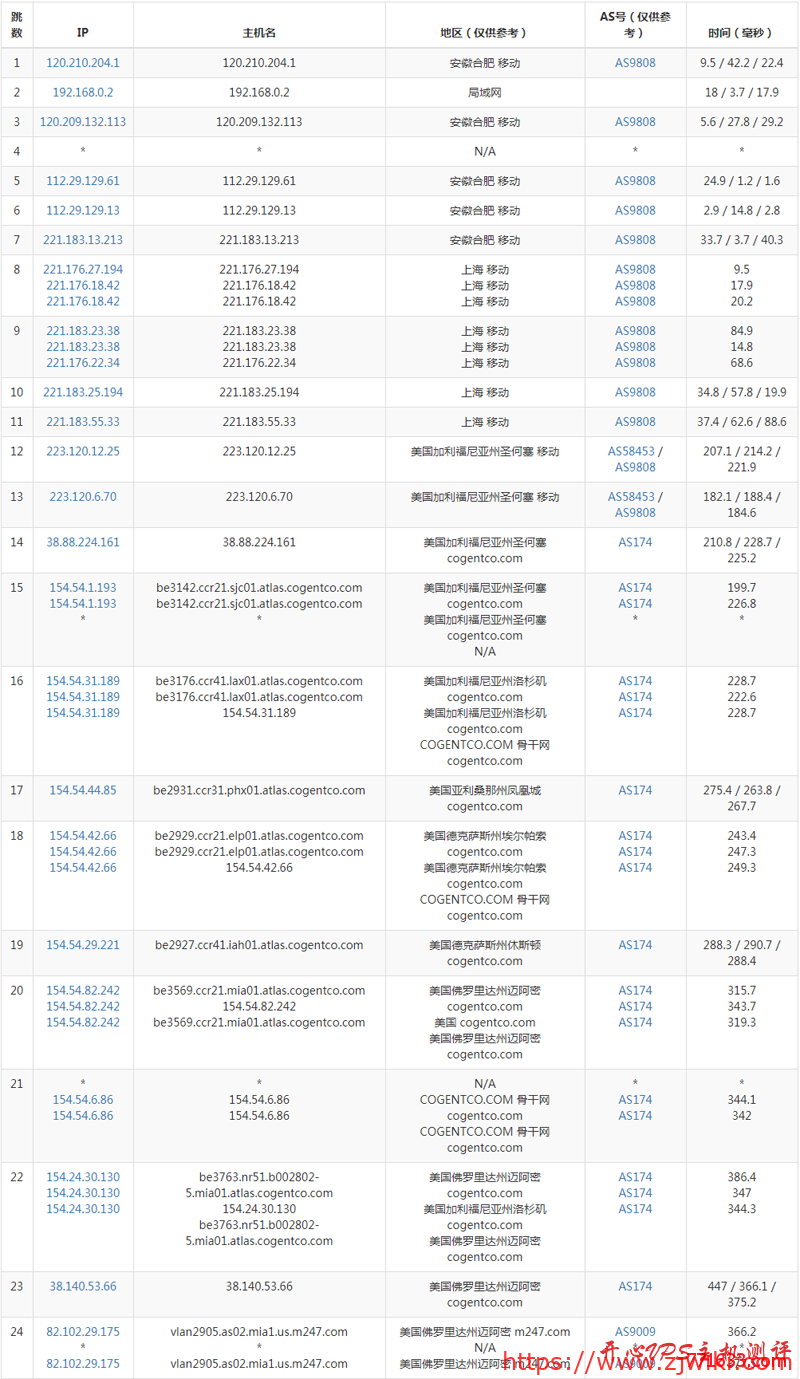Open the 221.183.55.33 IP link
Screen dimensions: 800x1379
[x=83, y=422]
